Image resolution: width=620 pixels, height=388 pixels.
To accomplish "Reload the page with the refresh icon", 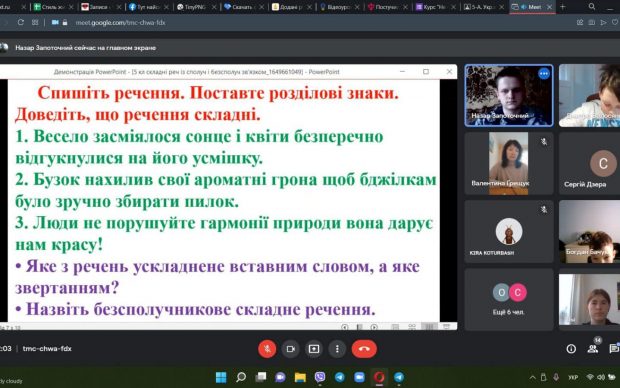I will click(x=21, y=23).
